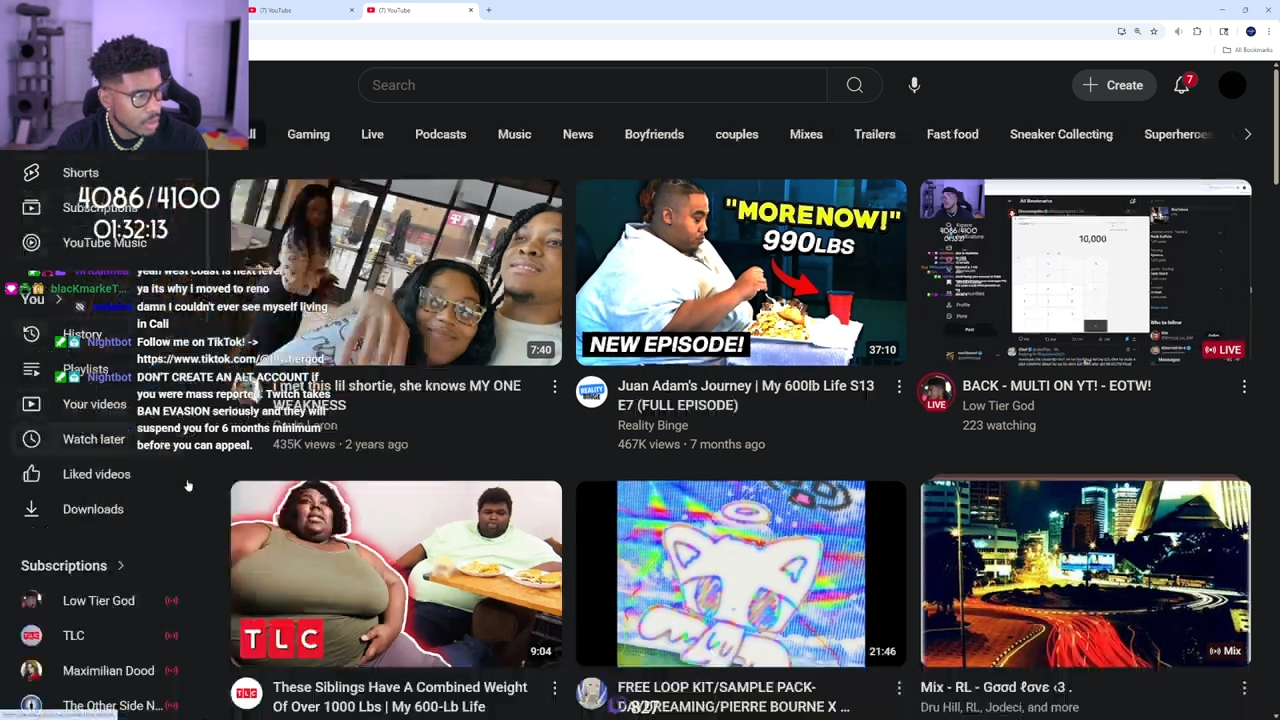Open more actions for BACK - MULTI ON YT video
Image resolution: width=1280 pixels, height=720 pixels.
1244,386
